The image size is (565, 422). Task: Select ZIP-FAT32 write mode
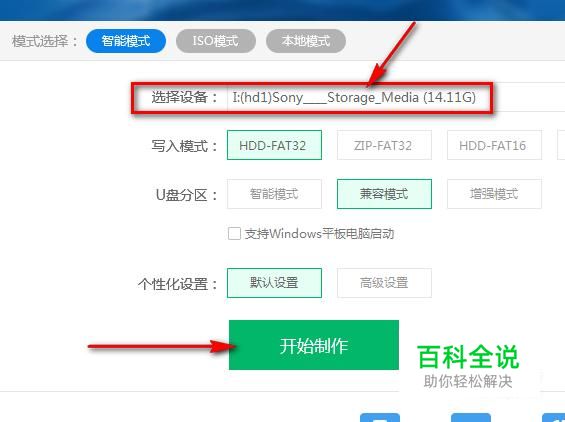384,145
